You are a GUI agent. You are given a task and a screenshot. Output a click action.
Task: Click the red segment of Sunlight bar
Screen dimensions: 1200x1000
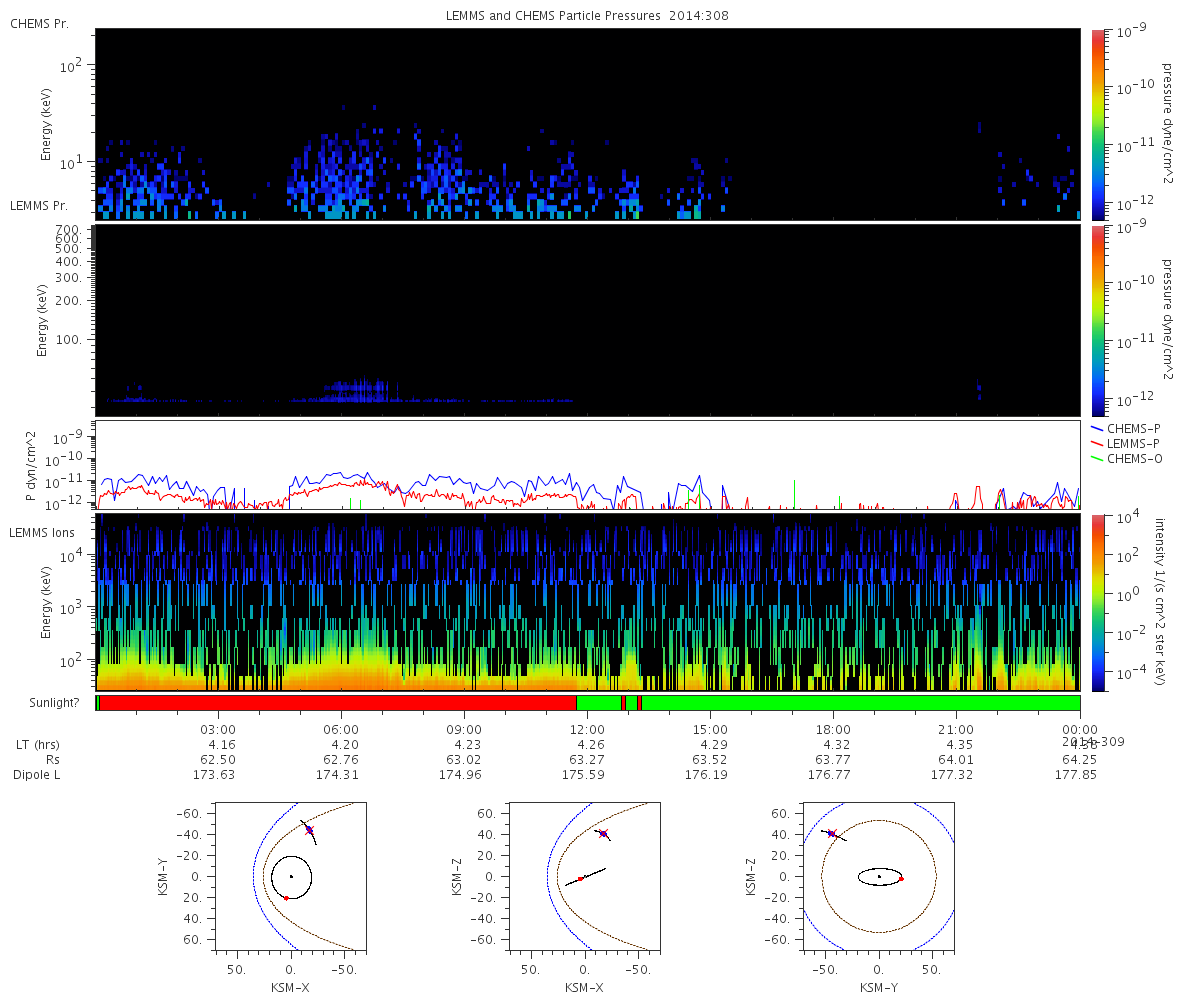pos(338,703)
